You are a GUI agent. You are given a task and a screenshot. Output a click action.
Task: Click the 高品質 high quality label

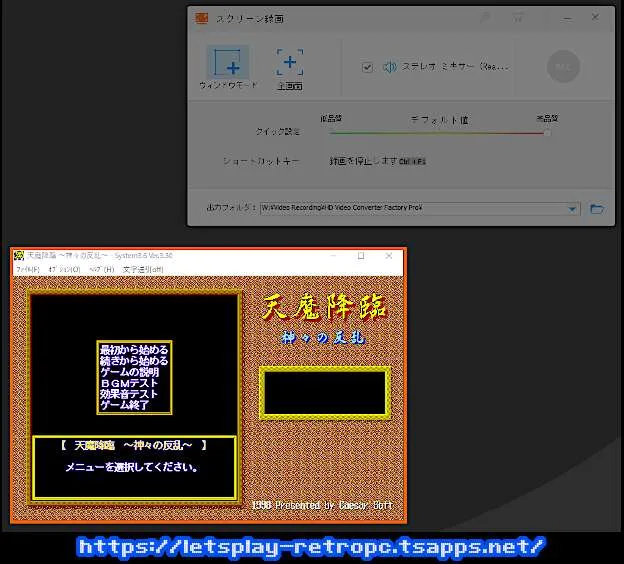pos(547,118)
